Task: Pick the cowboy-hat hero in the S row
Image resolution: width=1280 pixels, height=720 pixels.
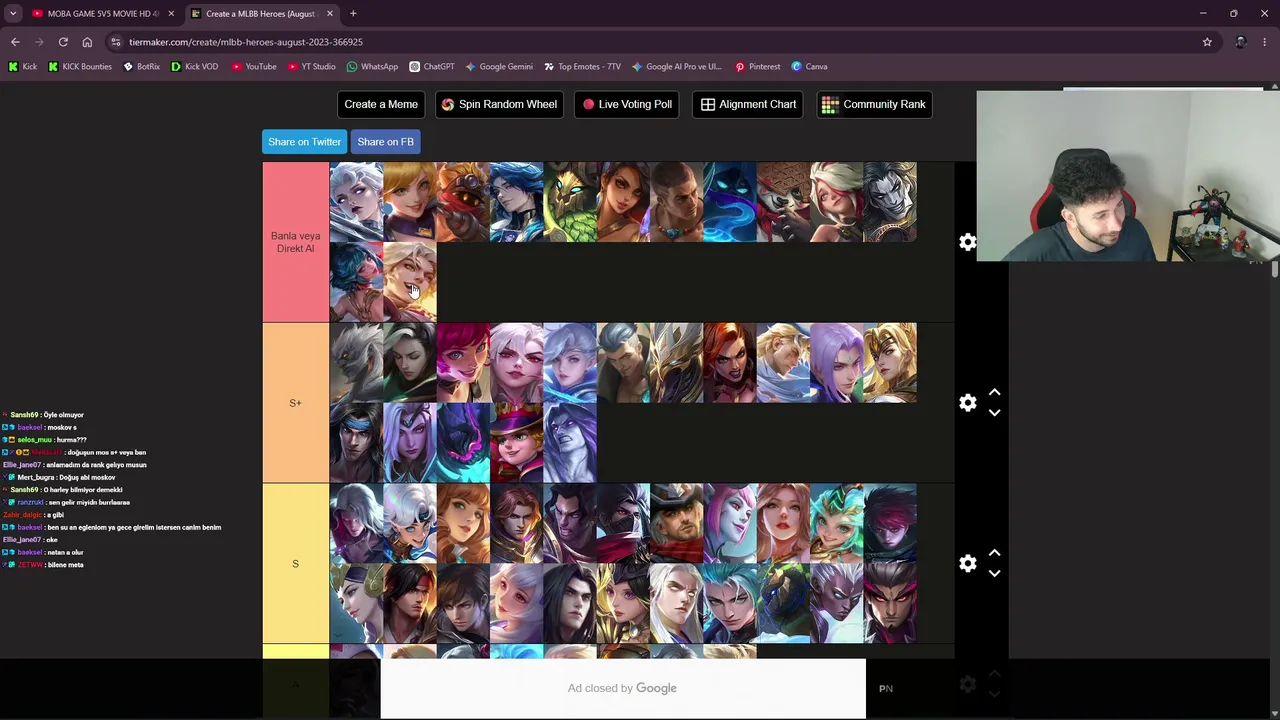Action: pos(677,524)
